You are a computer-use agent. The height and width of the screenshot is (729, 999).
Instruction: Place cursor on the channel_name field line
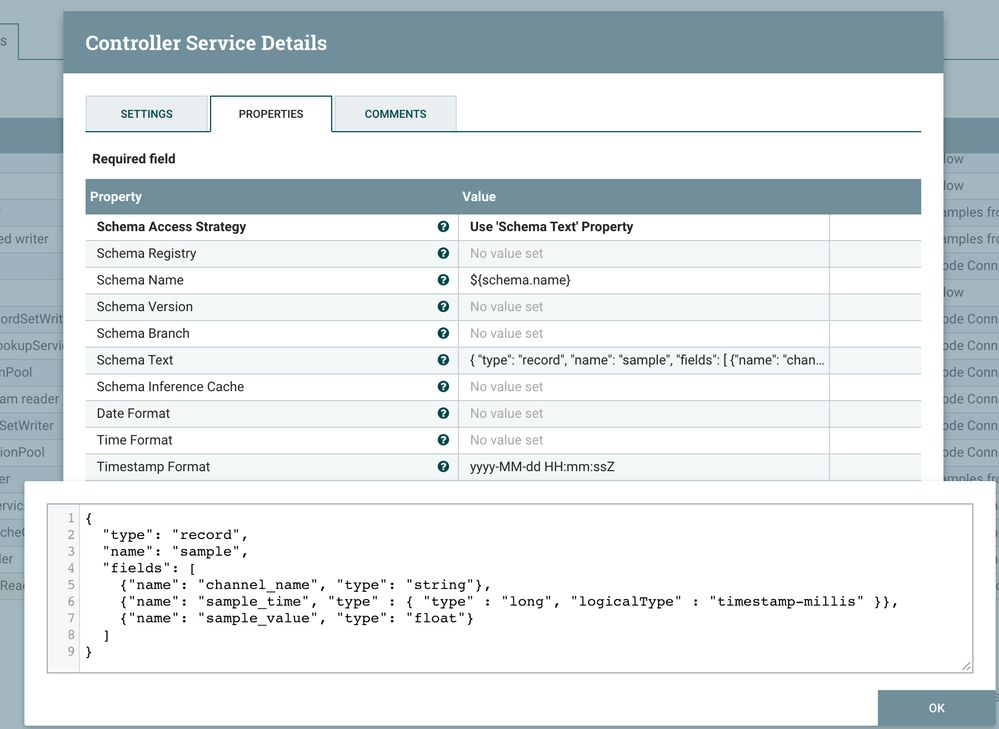coord(305,585)
